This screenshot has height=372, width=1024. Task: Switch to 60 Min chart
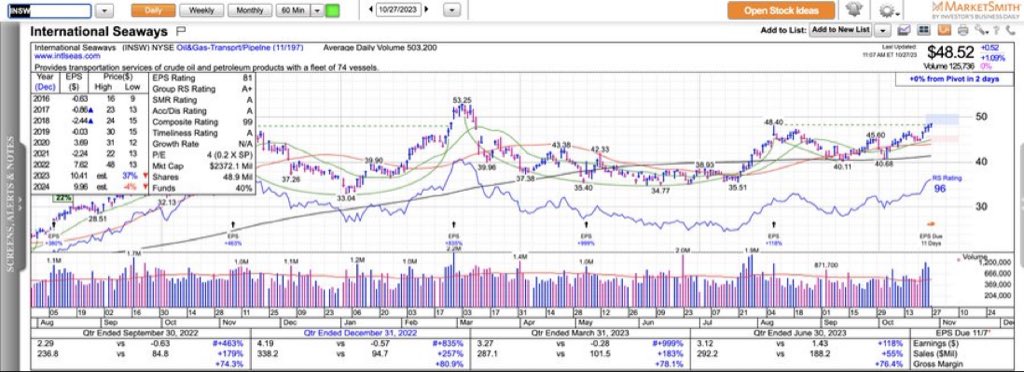pos(293,10)
